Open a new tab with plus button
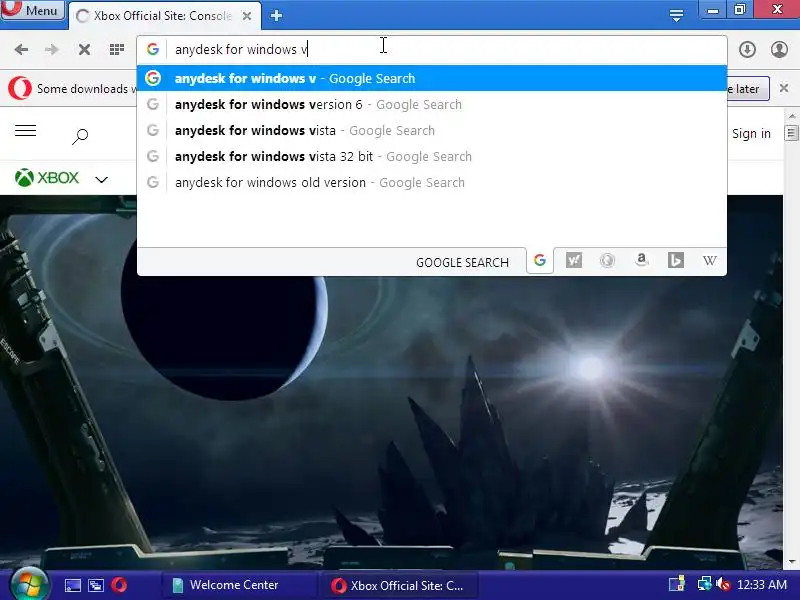800x600 pixels. [276, 16]
